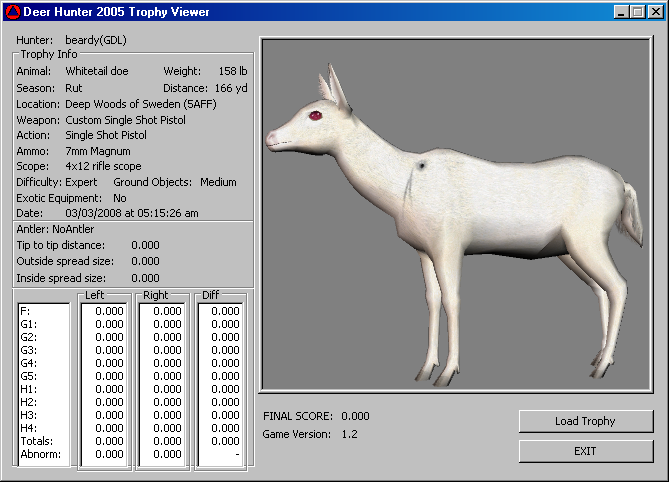
Task: Click the G3: row label
Action: pos(29,350)
